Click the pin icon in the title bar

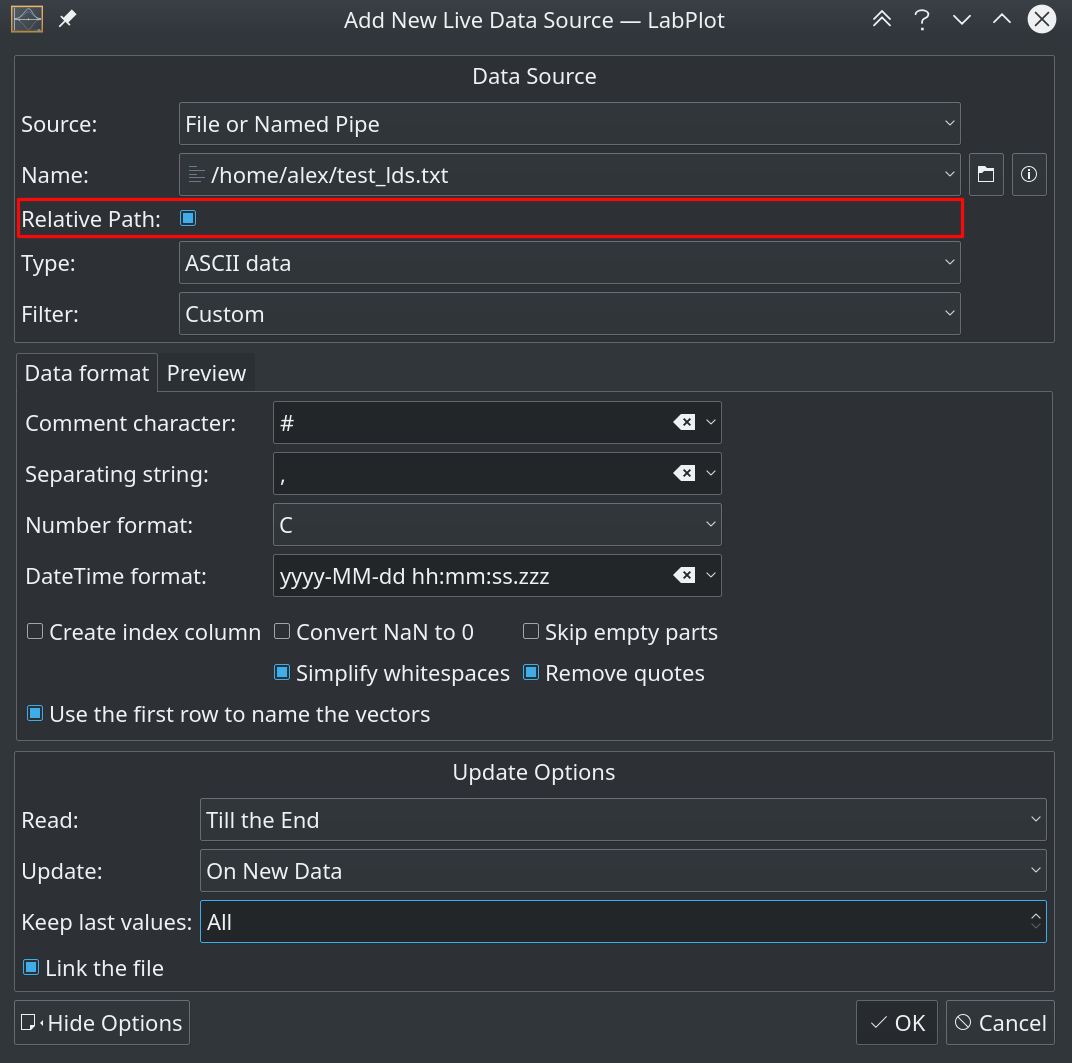point(67,19)
